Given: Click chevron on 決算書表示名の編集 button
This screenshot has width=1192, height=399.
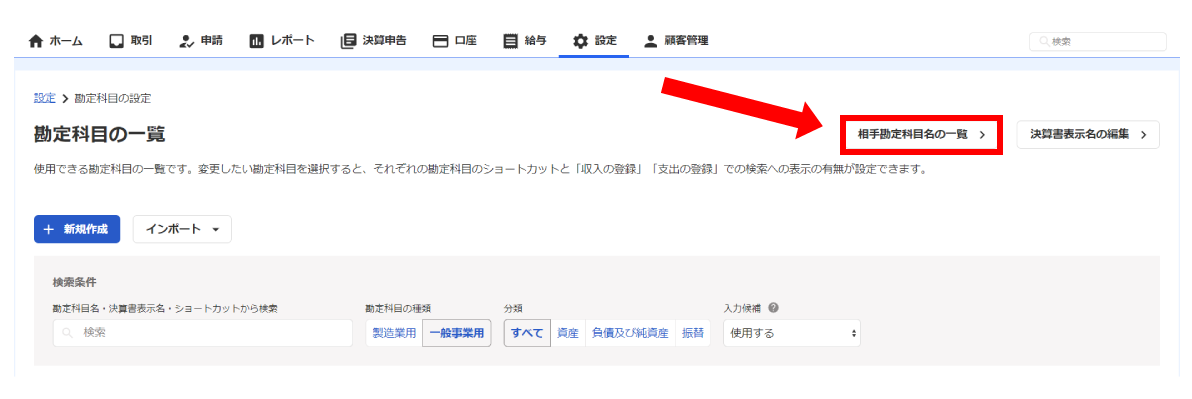Looking at the screenshot, I should (x=1144, y=135).
